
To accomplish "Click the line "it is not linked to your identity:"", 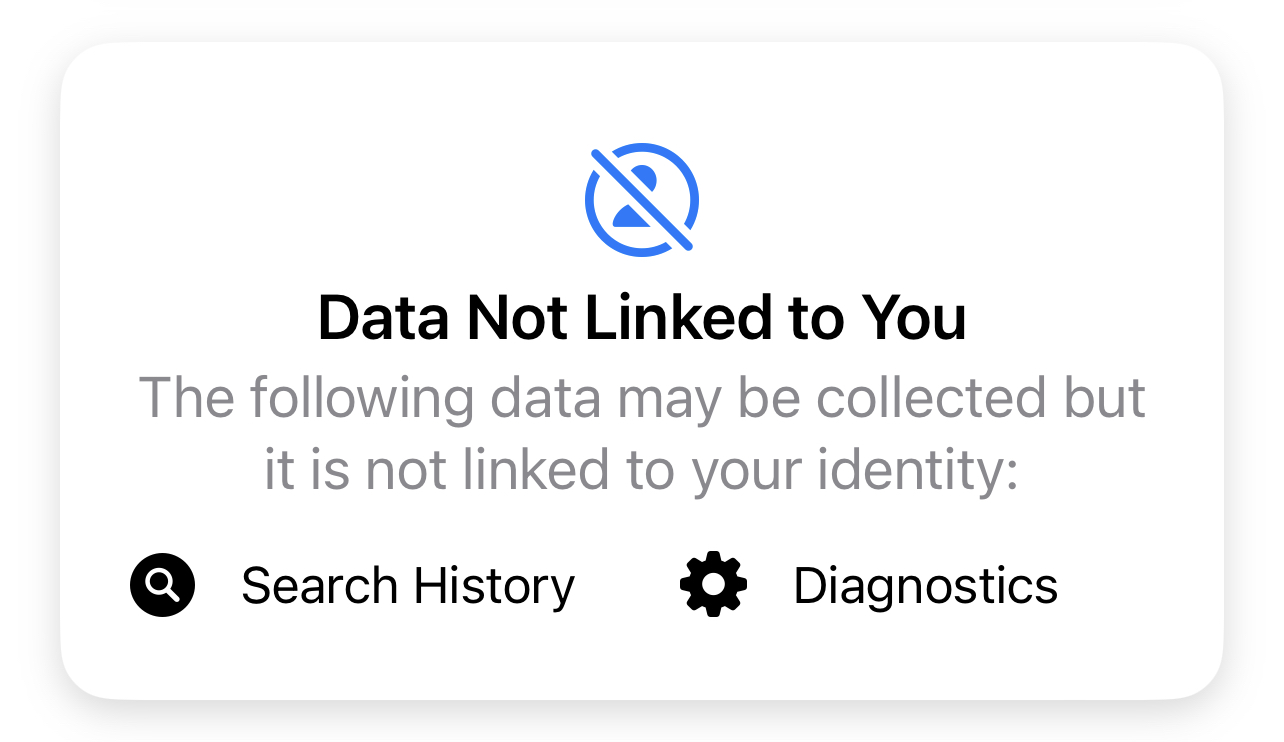I will click(x=642, y=470).
